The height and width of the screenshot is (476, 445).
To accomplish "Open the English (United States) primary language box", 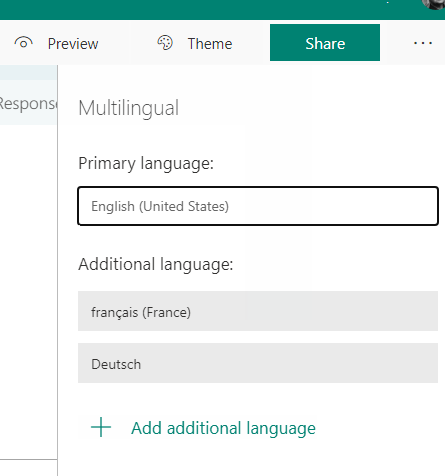I will click(x=258, y=206).
